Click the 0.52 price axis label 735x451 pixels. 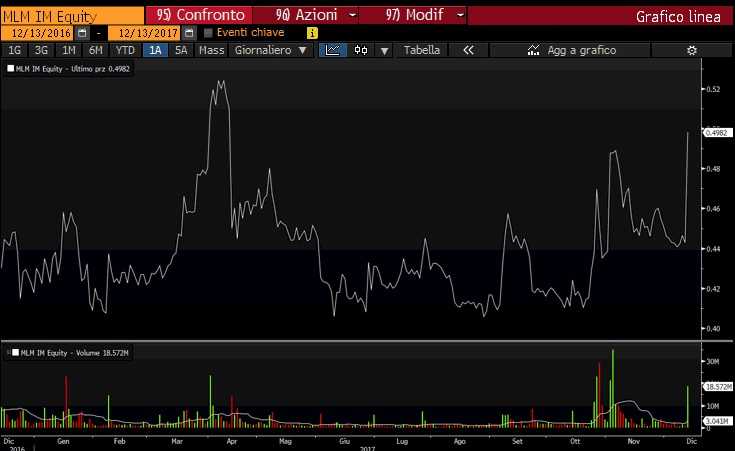click(x=713, y=89)
